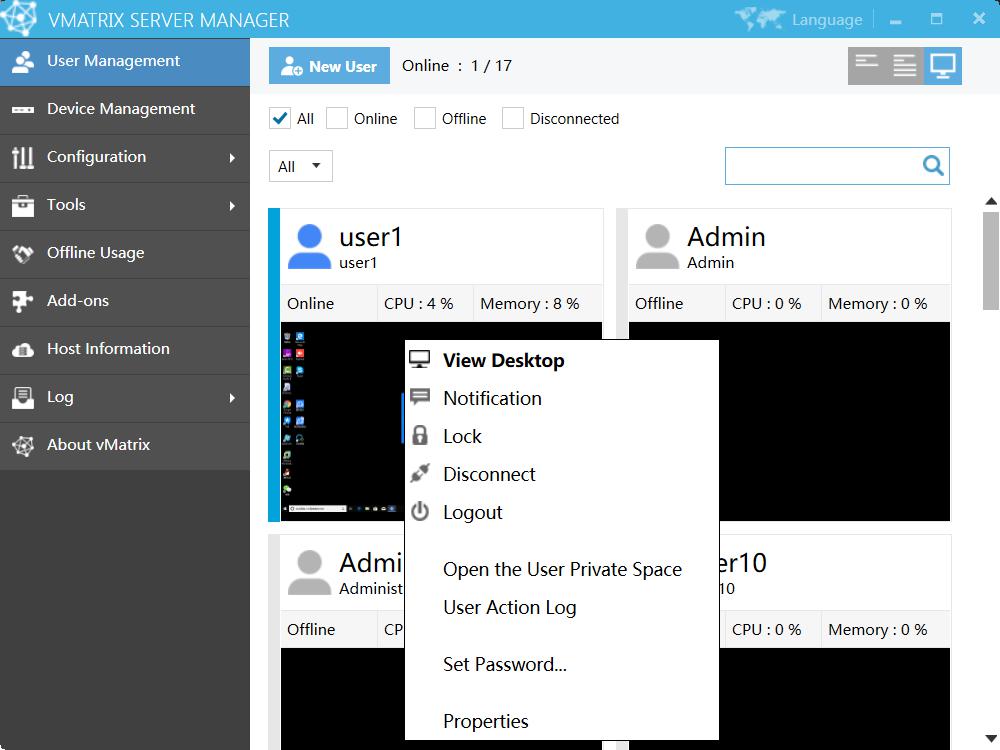Open the About vMatrix section
1000x750 pixels.
coord(125,446)
